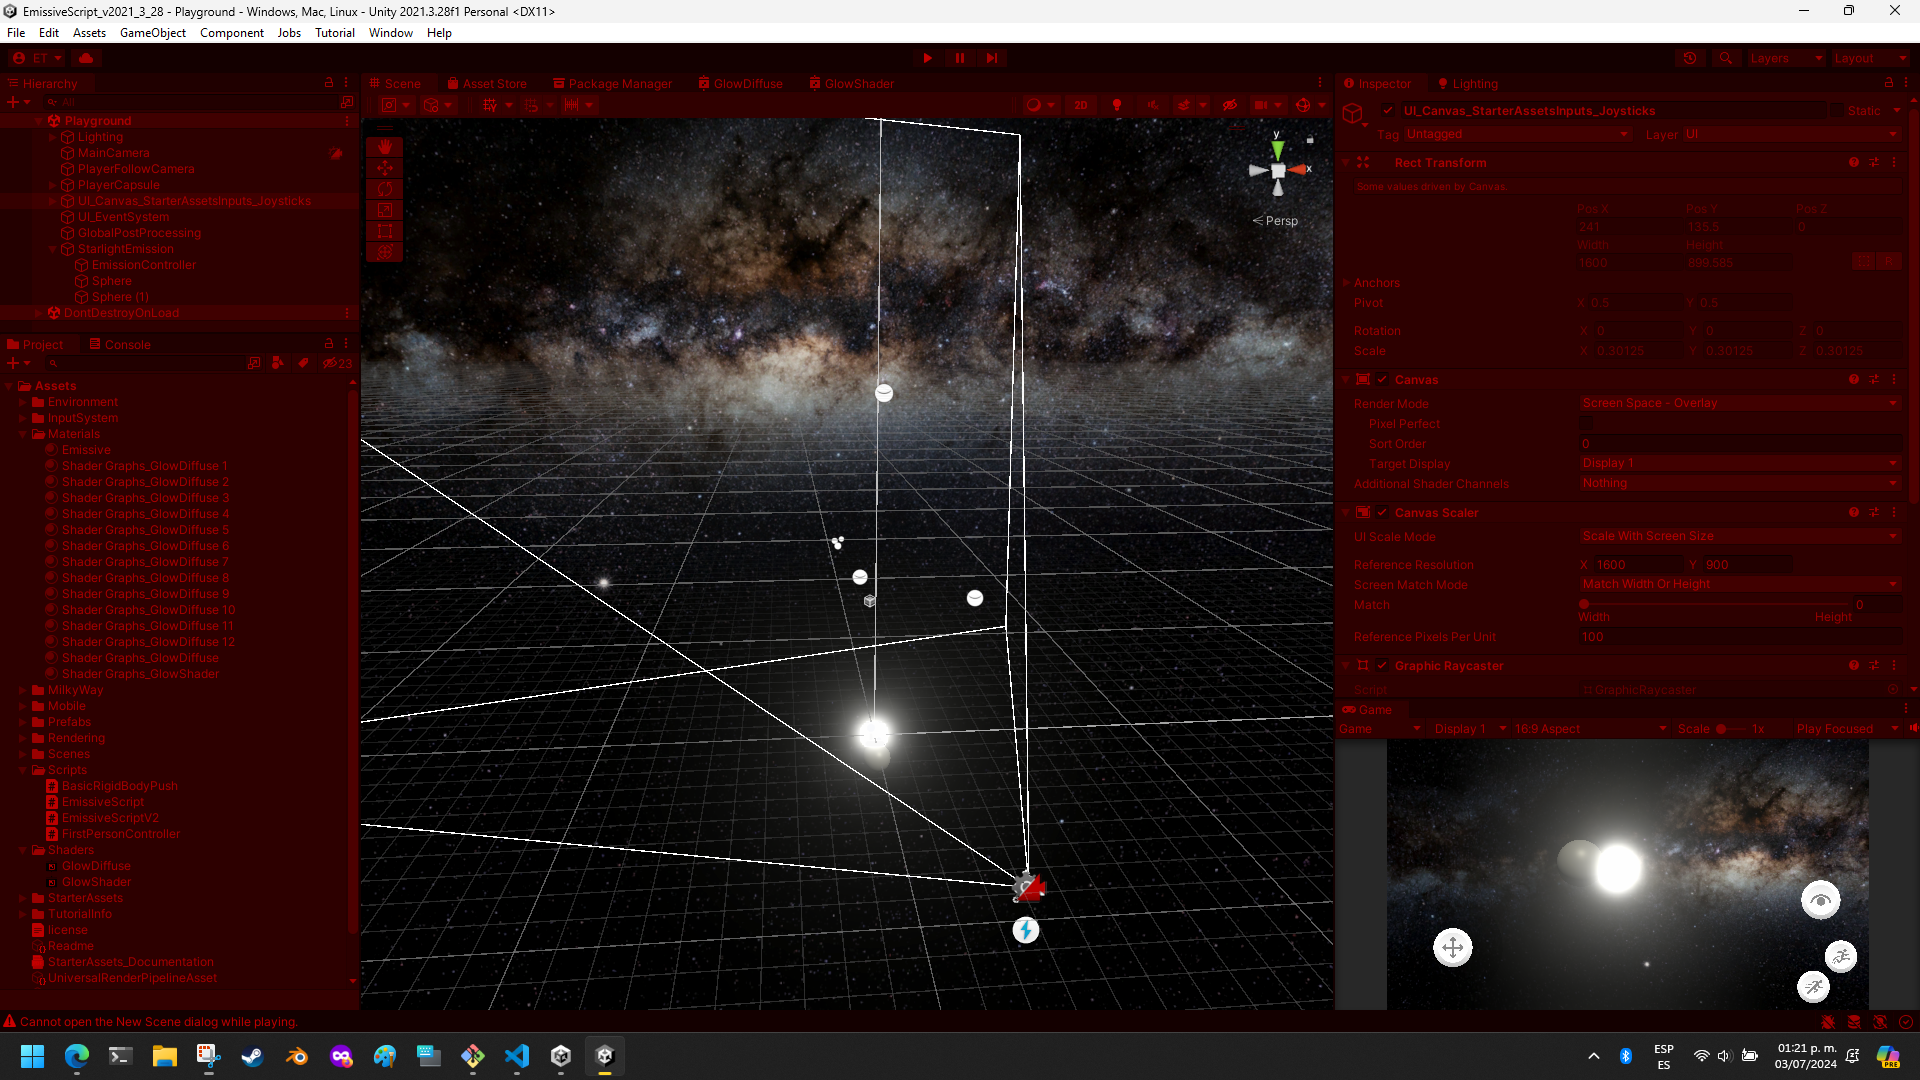Select the Transform tool in Scene toolbar
The width and height of the screenshot is (1920, 1080).
pos(385,252)
